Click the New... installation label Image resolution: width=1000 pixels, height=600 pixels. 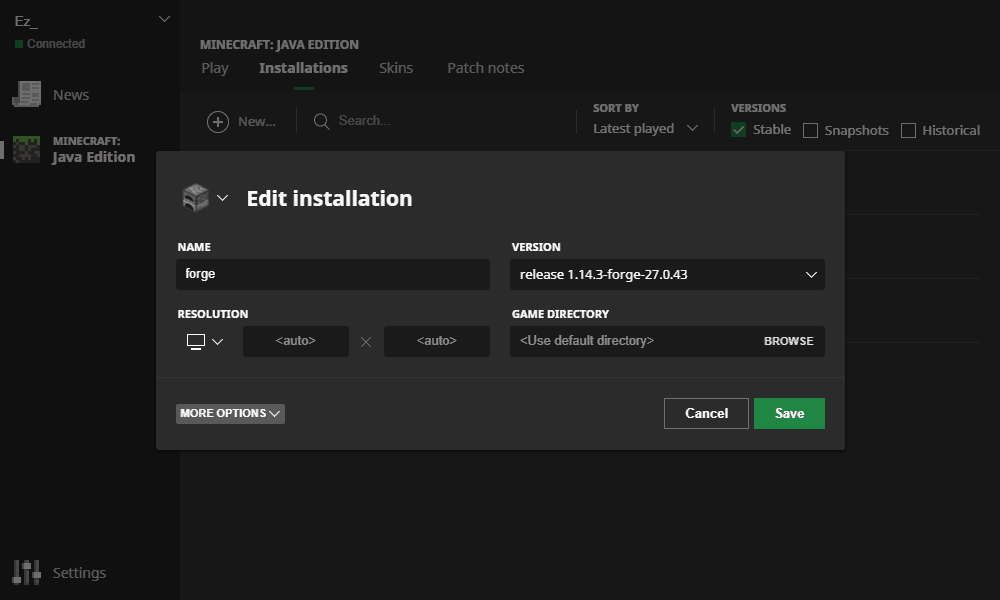[257, 121]
